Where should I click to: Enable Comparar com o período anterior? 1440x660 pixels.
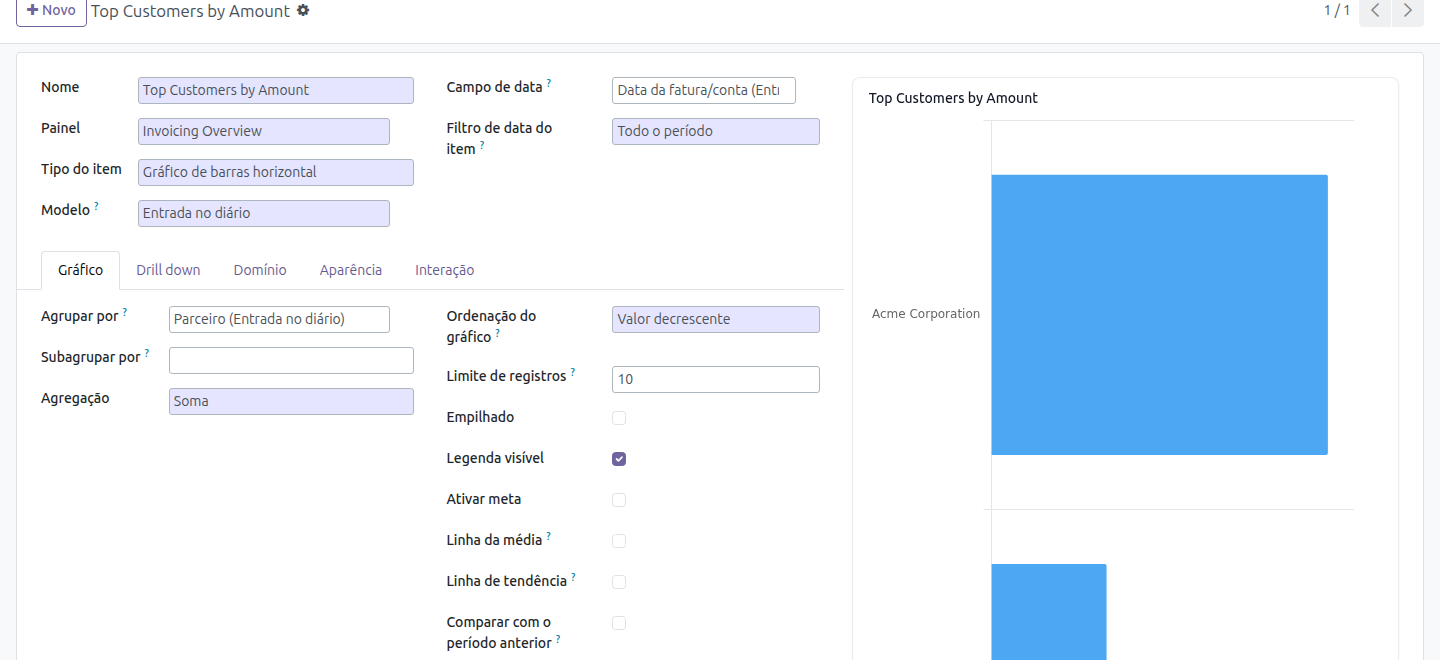pos(619,623)
